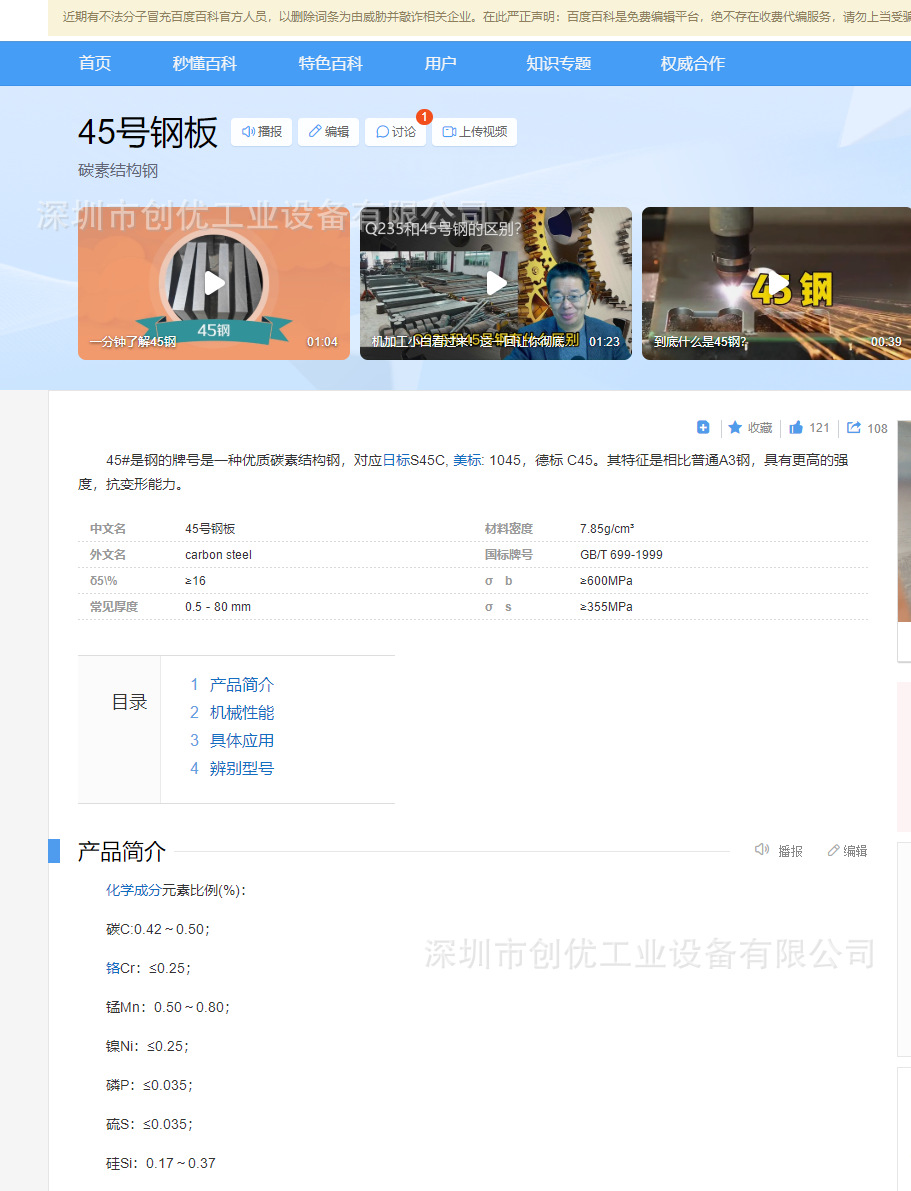Open the 知识专题 menu item

pos(558,63)
